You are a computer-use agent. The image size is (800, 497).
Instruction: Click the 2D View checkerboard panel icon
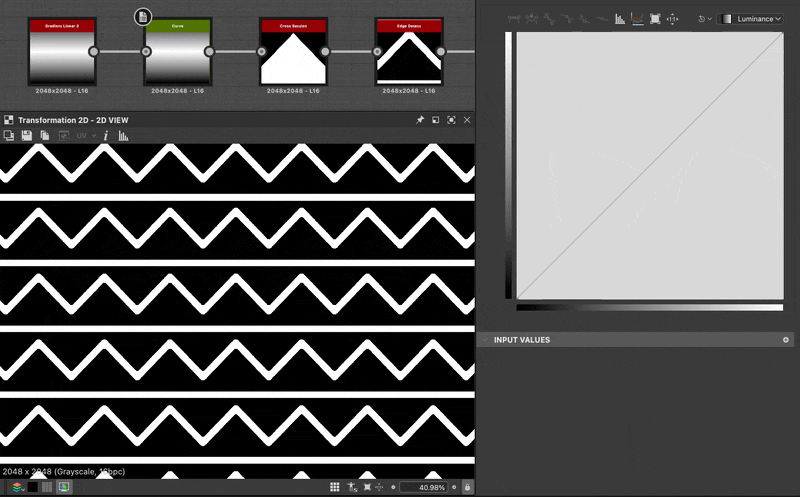[x=9, y=120]
